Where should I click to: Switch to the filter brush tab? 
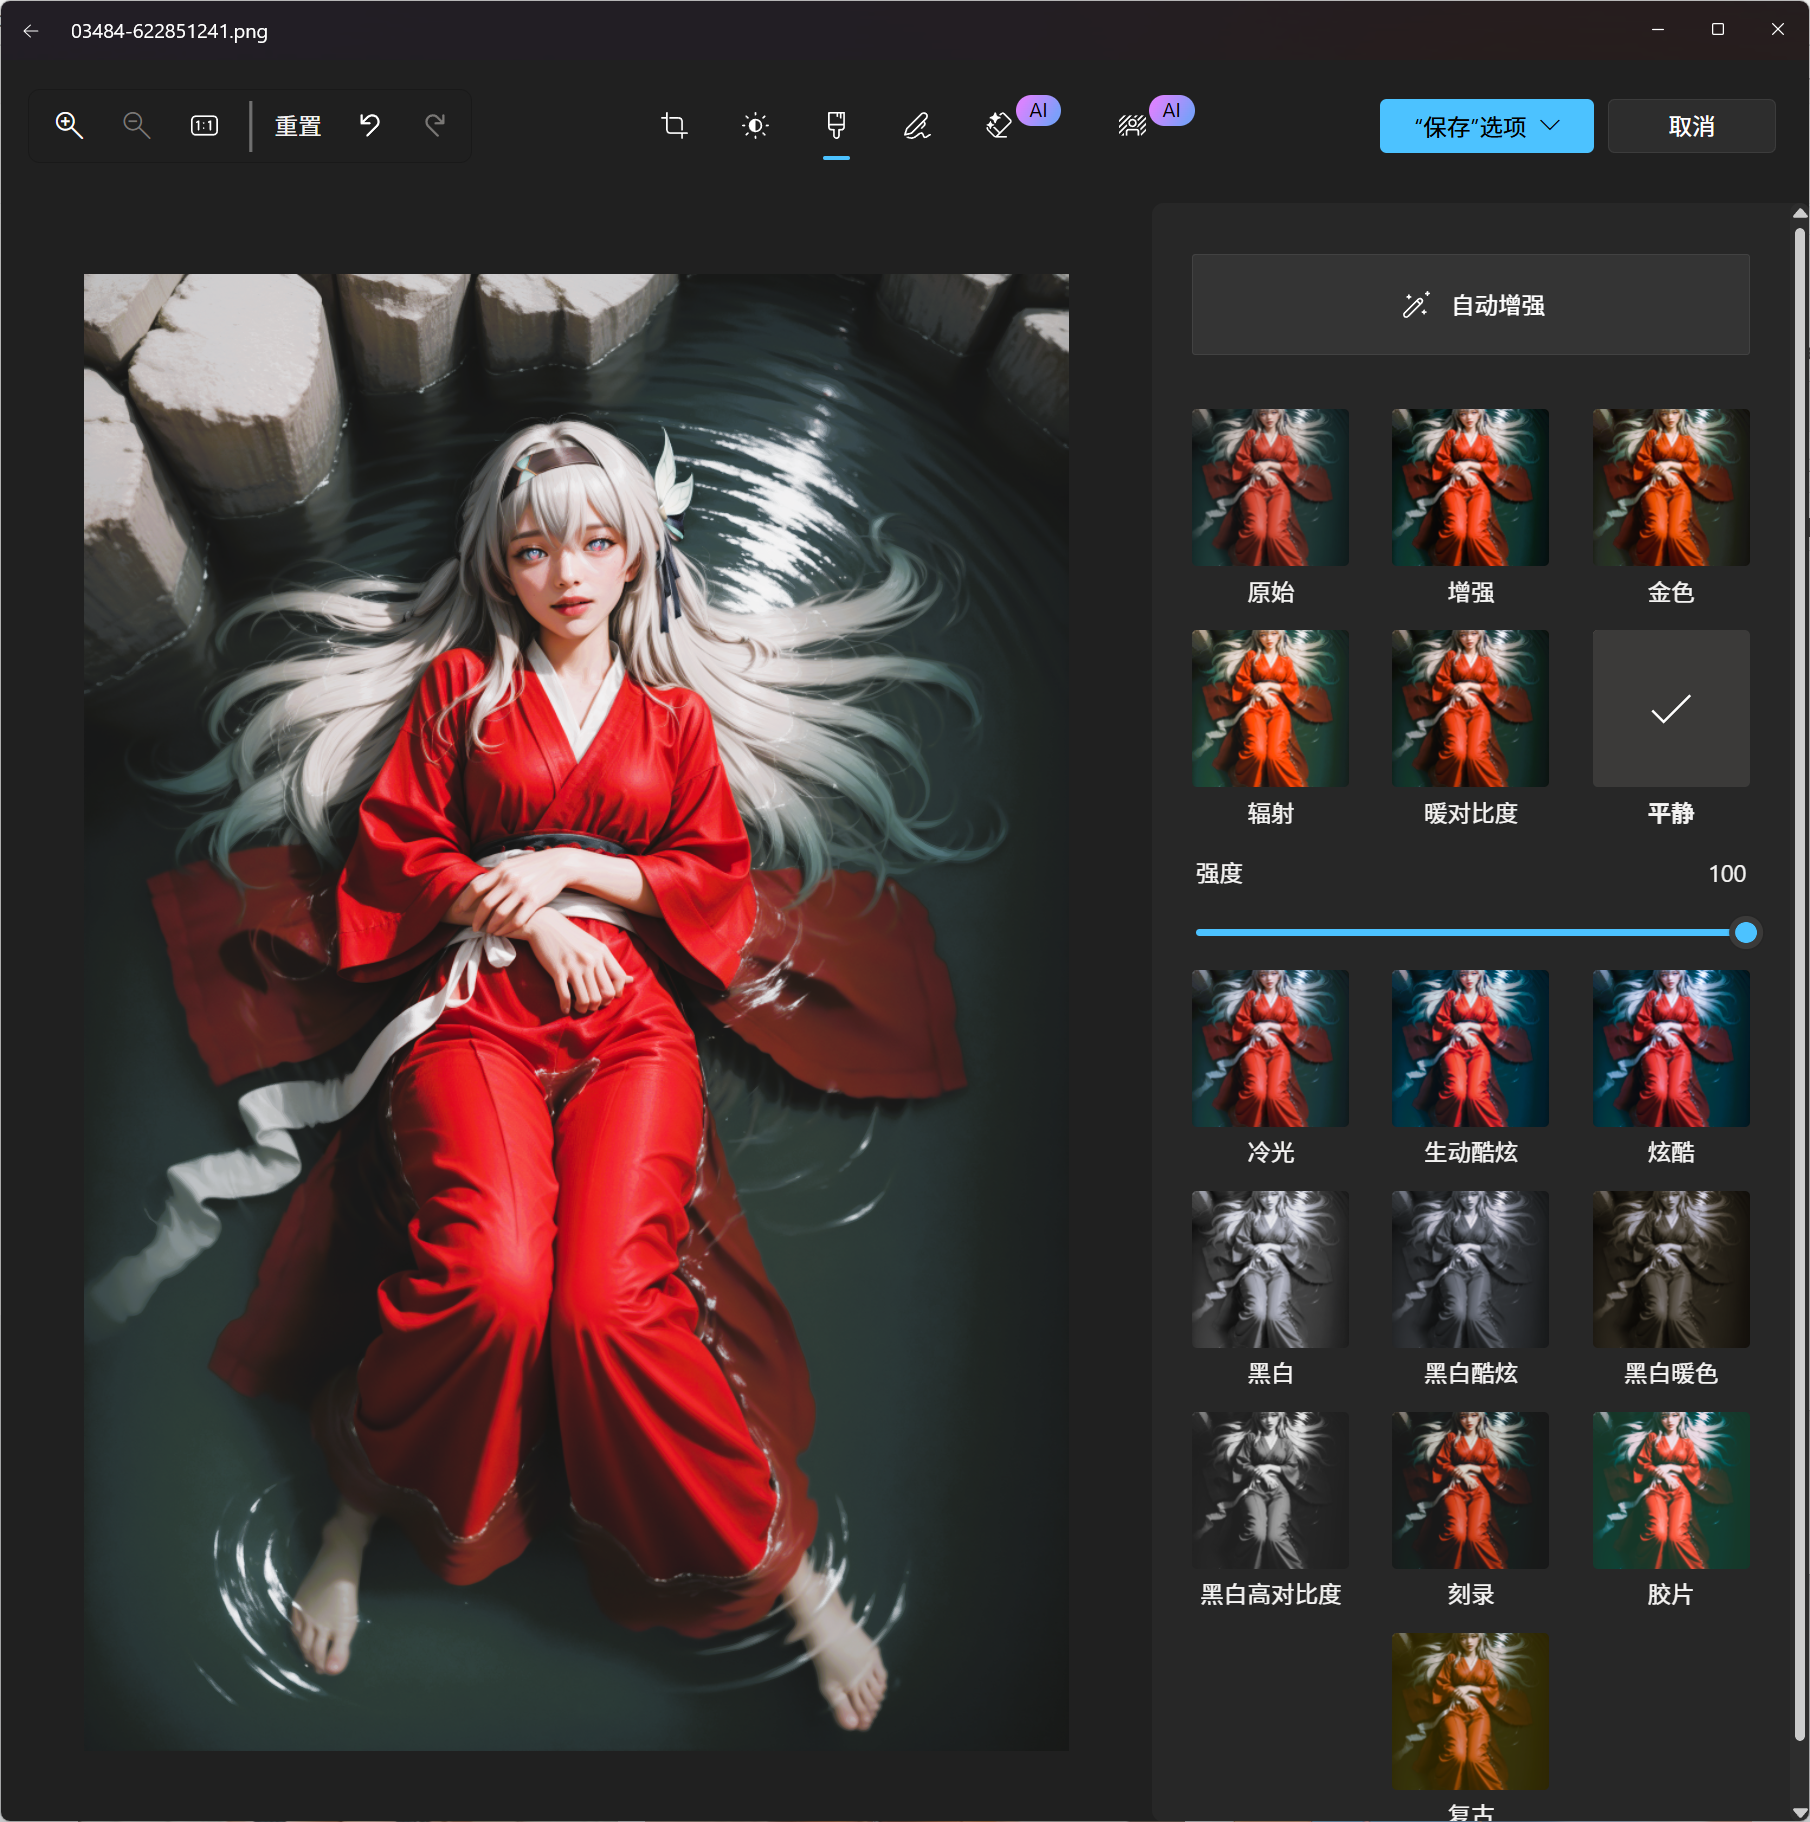pyautogui.click(x=836, y=126)
